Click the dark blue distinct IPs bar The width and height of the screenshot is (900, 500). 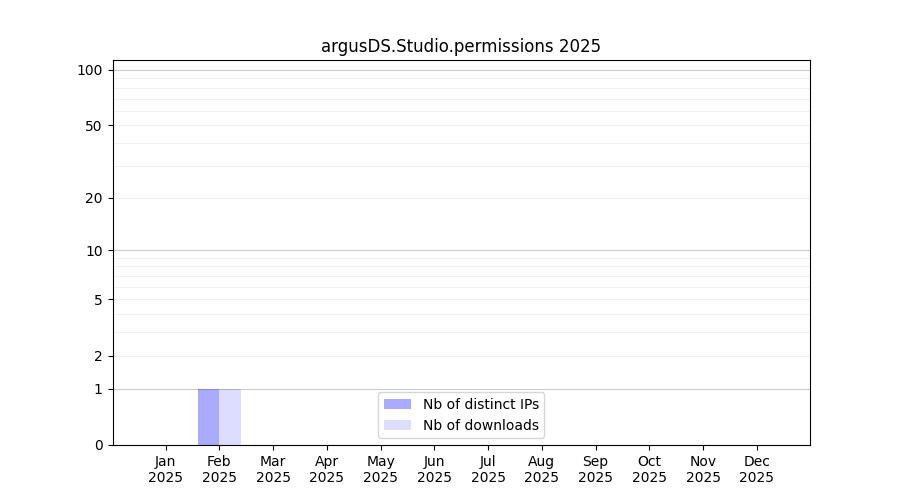tap(208, 417)
